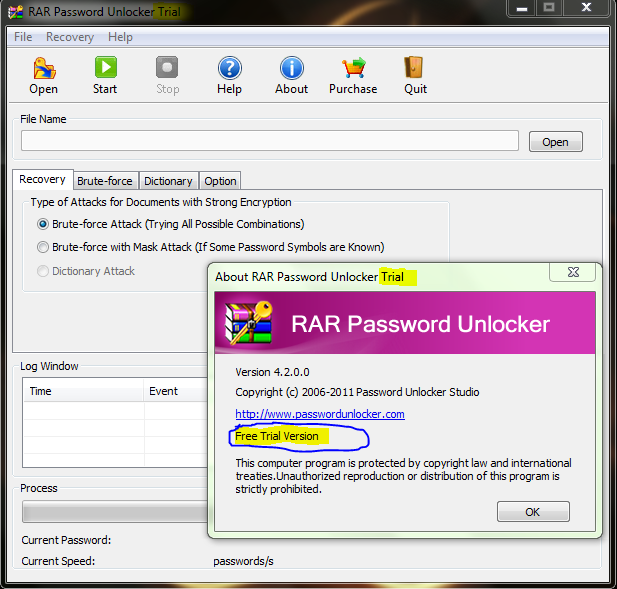Click the Open folder toolbar icon
The image size is (617, 589).
[44, 68]
